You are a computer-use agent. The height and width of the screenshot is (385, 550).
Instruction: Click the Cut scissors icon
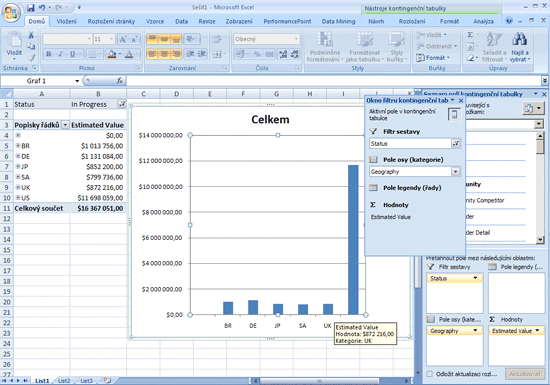click(31, 35)
